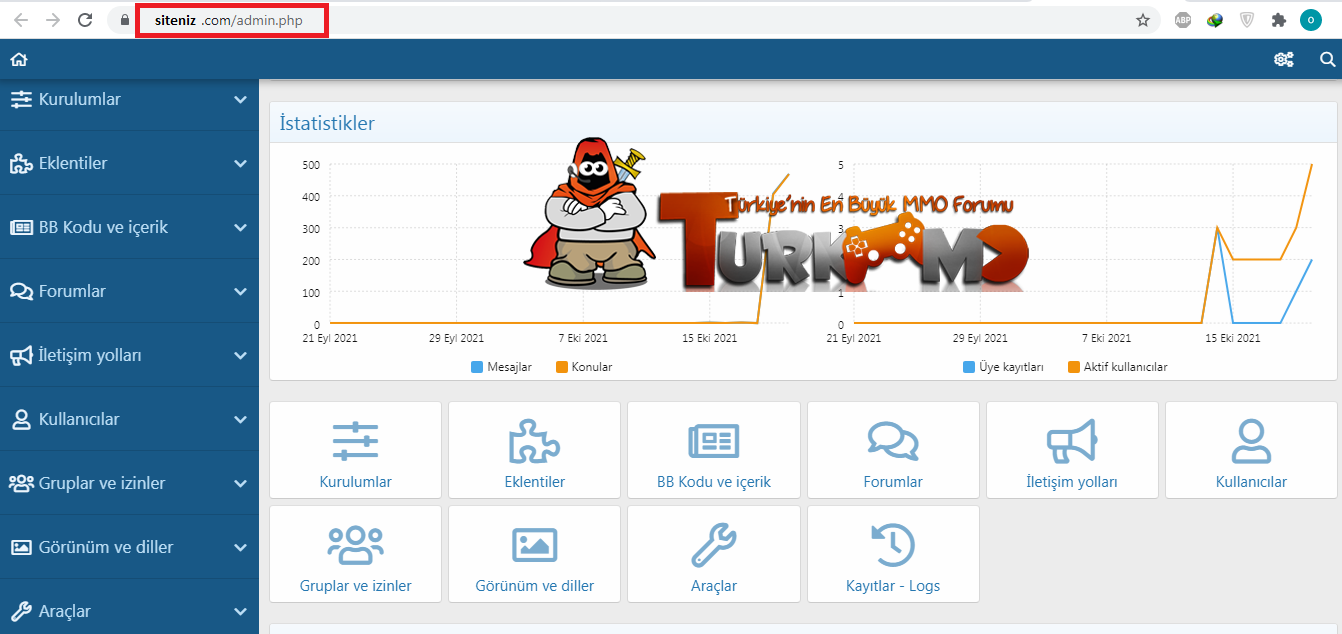This screenshot has height=634, width=1342.
Task: Go to the admin home icon
Action: click(18, 60)
